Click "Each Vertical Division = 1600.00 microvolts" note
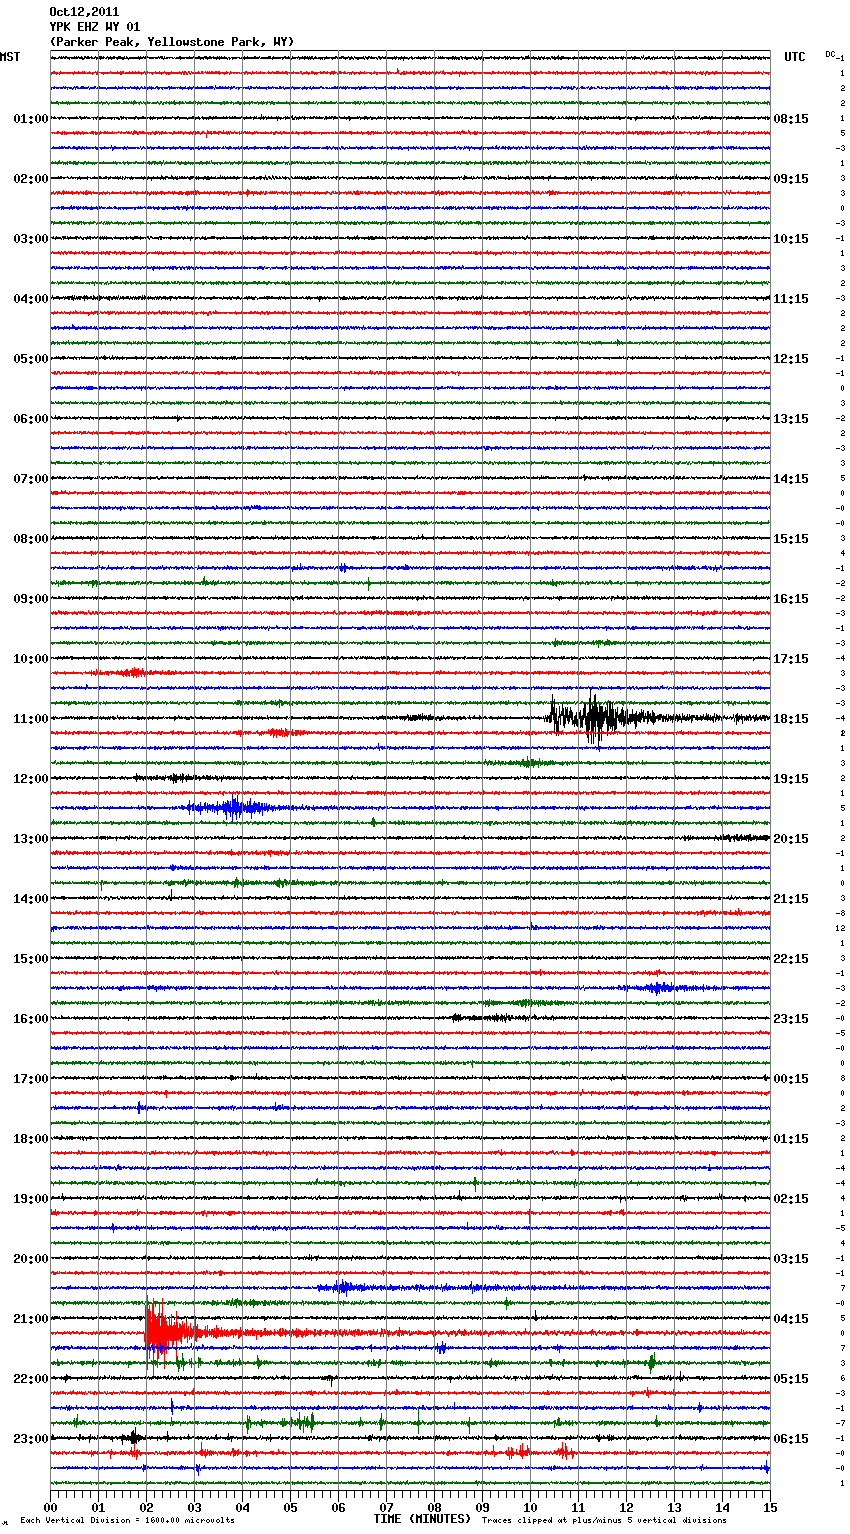Viewport: 850px width, 1534px height. click(128, 1520)
